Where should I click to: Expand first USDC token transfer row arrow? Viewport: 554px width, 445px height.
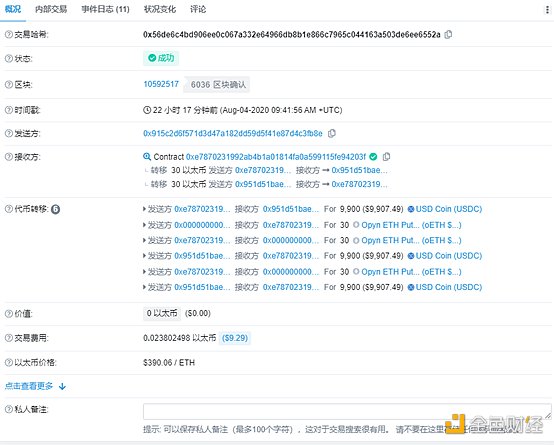pyautogui.click(x=144, y=209)
